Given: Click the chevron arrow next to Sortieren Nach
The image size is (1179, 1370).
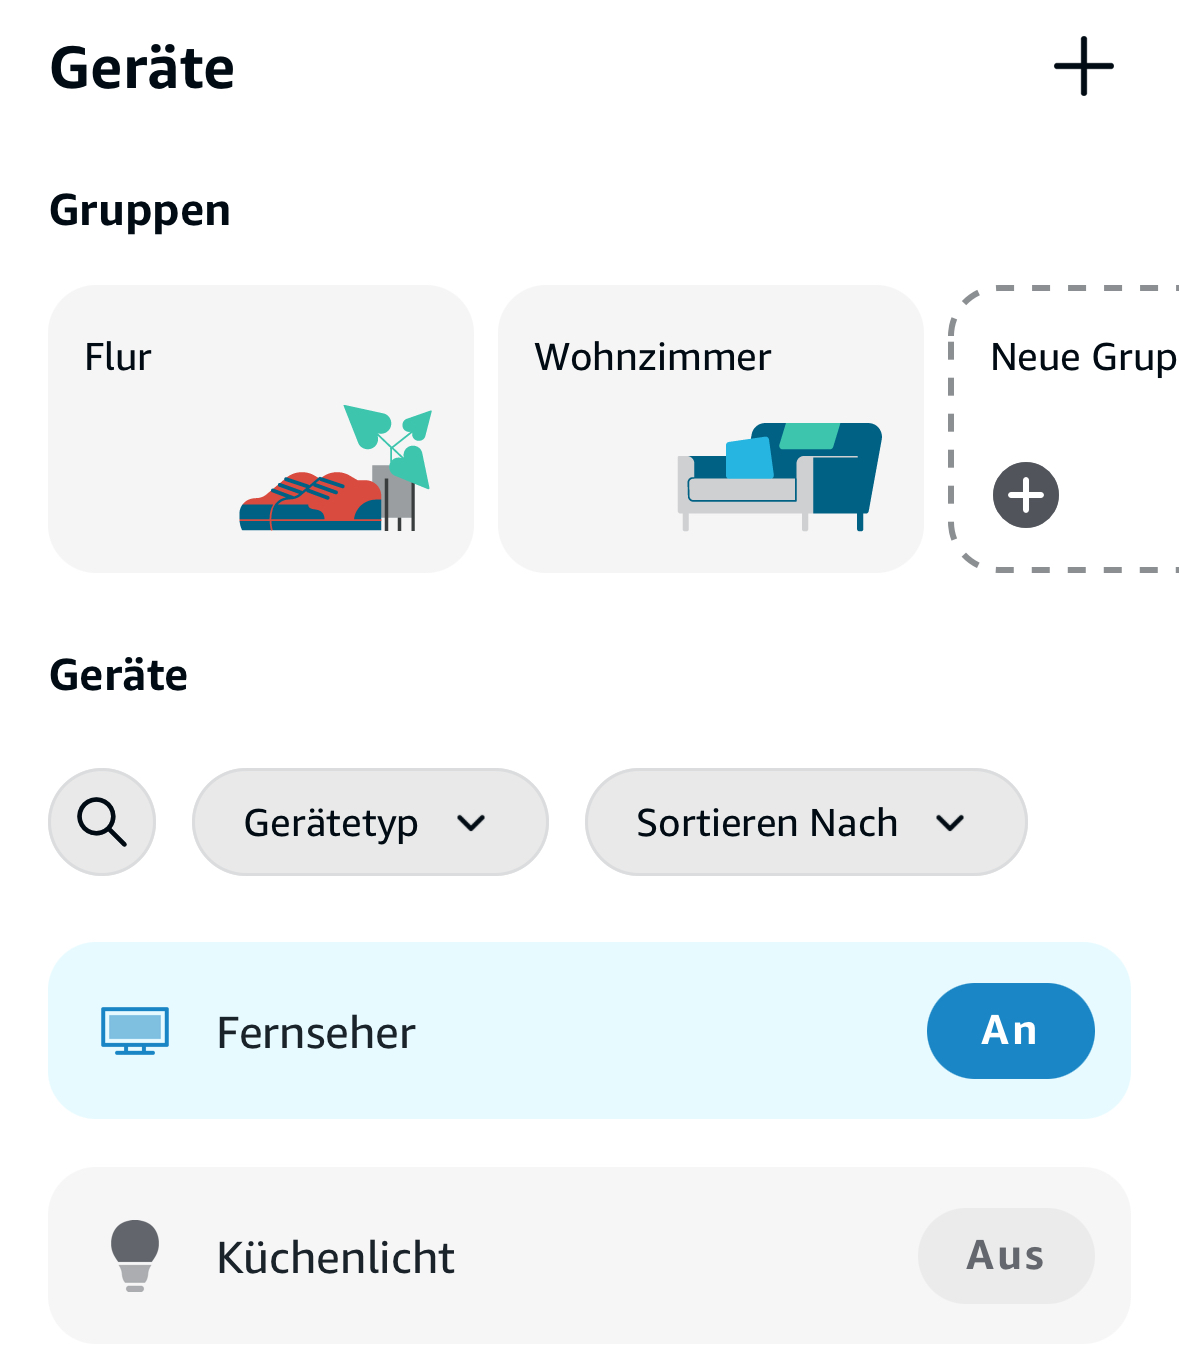Looking at the screenshot, I should tap(950, 823).
